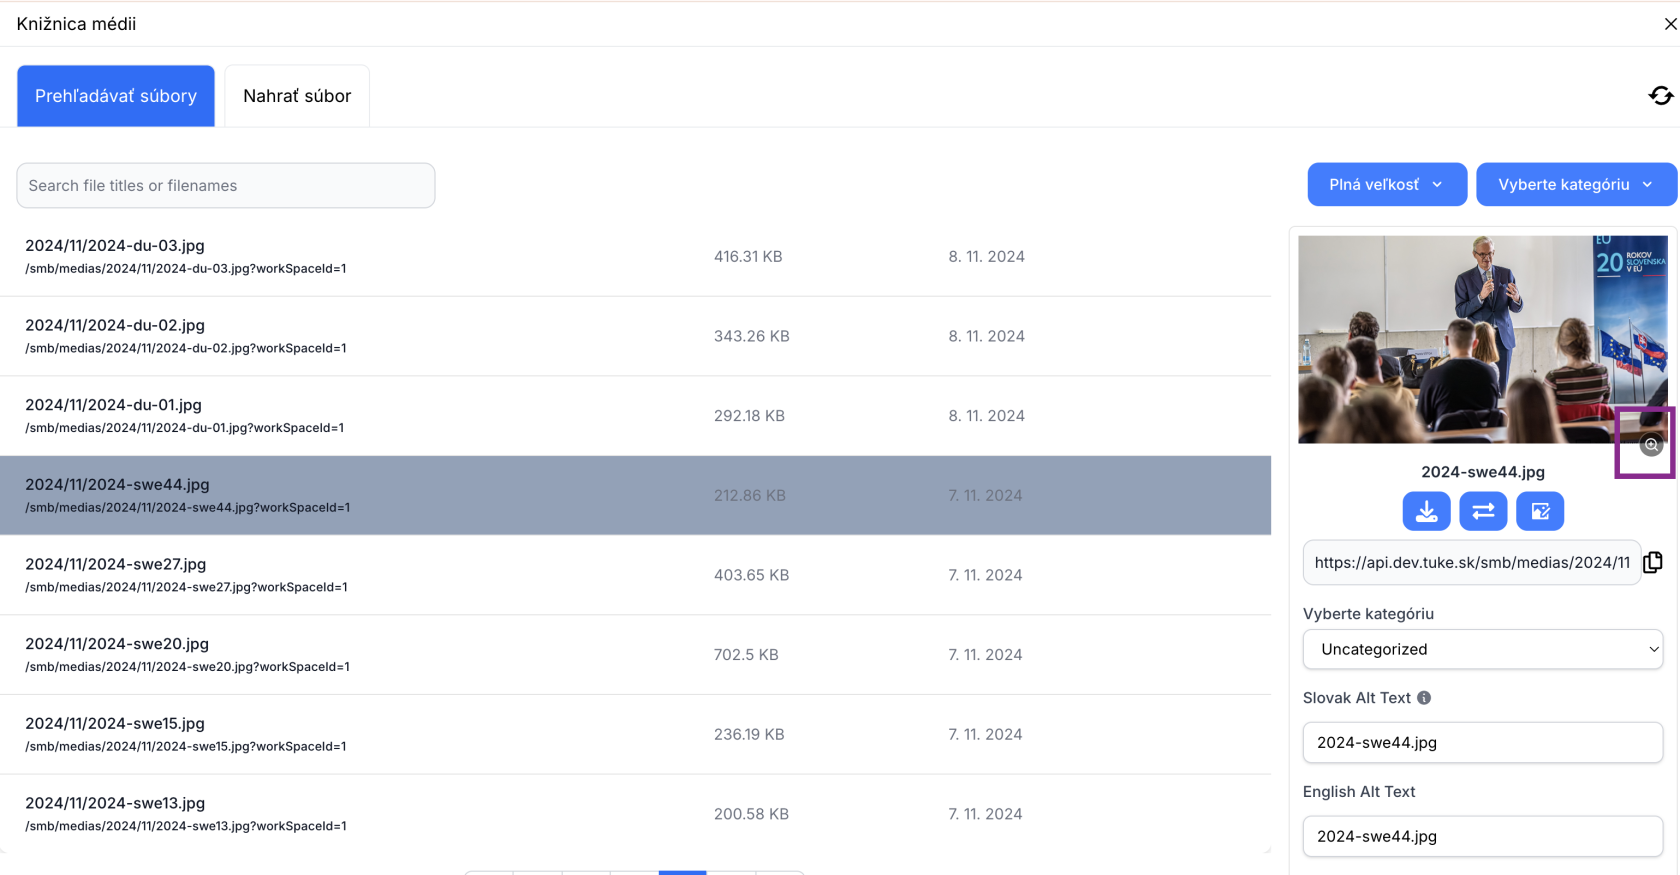Select file 2024/11/2024-swe13.jpg
1680x875 pixels.
(x=636, y=814)
